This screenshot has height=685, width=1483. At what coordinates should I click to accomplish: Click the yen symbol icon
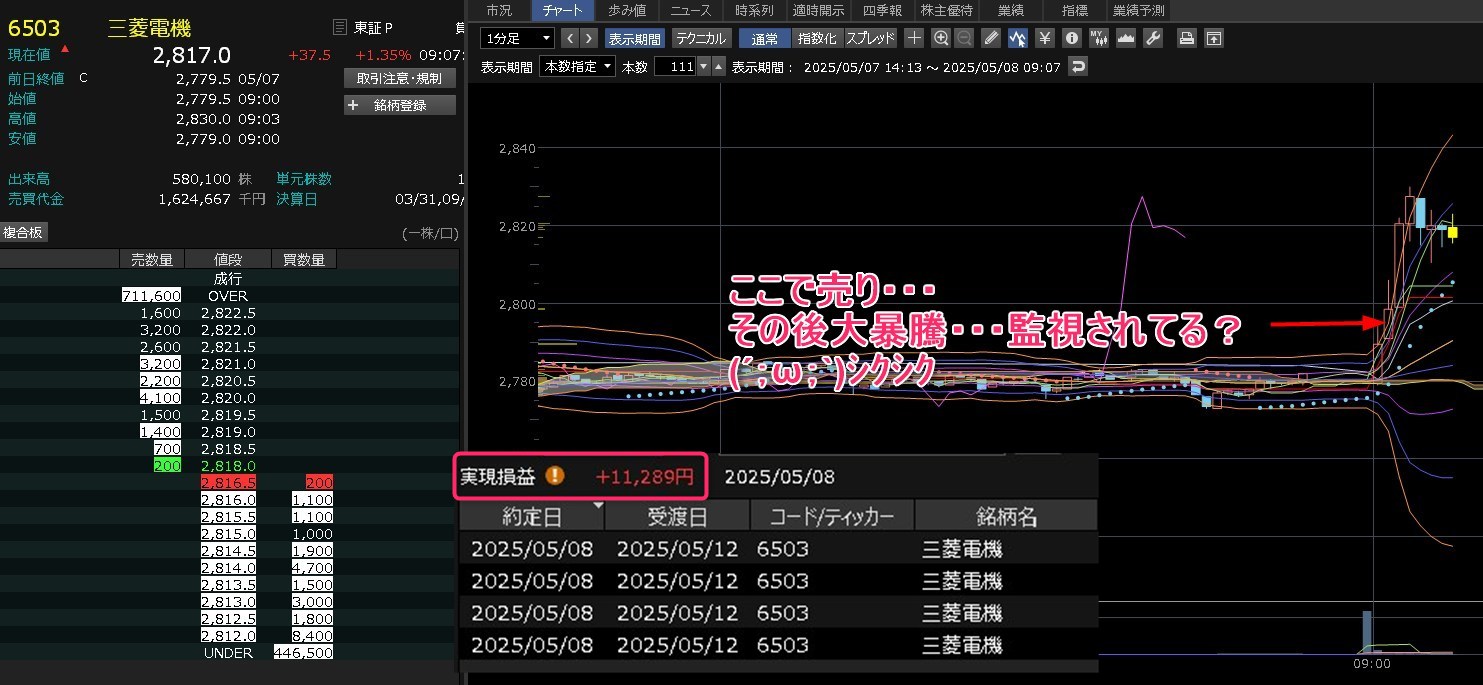1045,38
